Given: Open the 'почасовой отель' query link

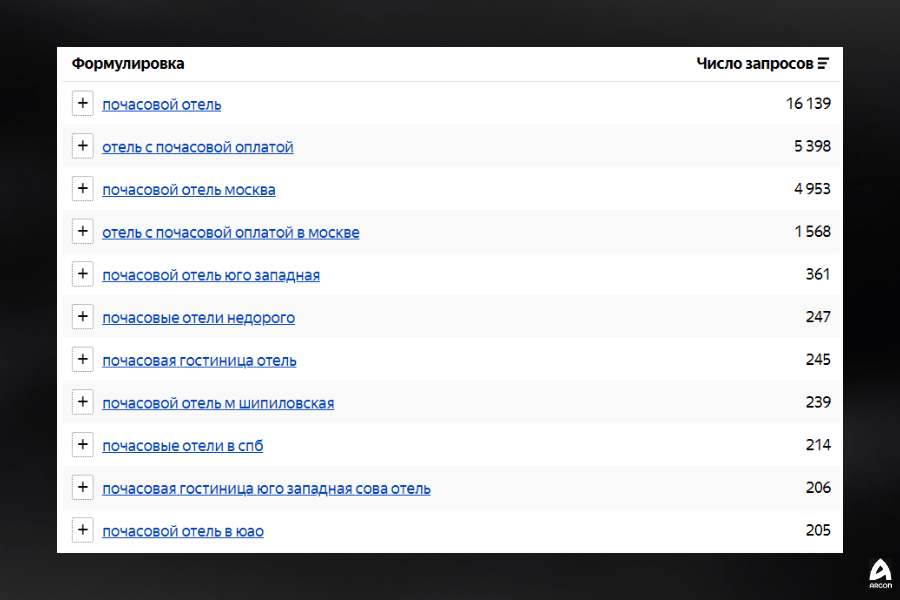Looking at the screenshot, I should pyautogui.click(x=162, y=104).
